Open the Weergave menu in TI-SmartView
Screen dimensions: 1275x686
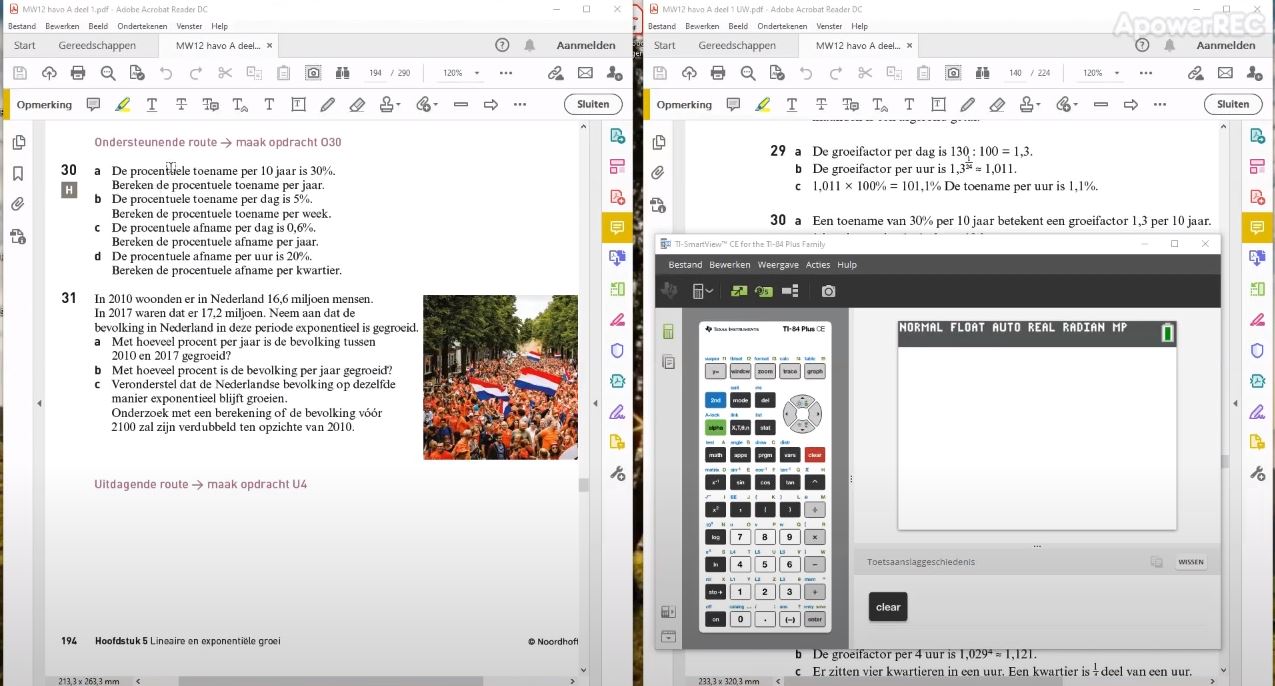[x=777, y=265]
